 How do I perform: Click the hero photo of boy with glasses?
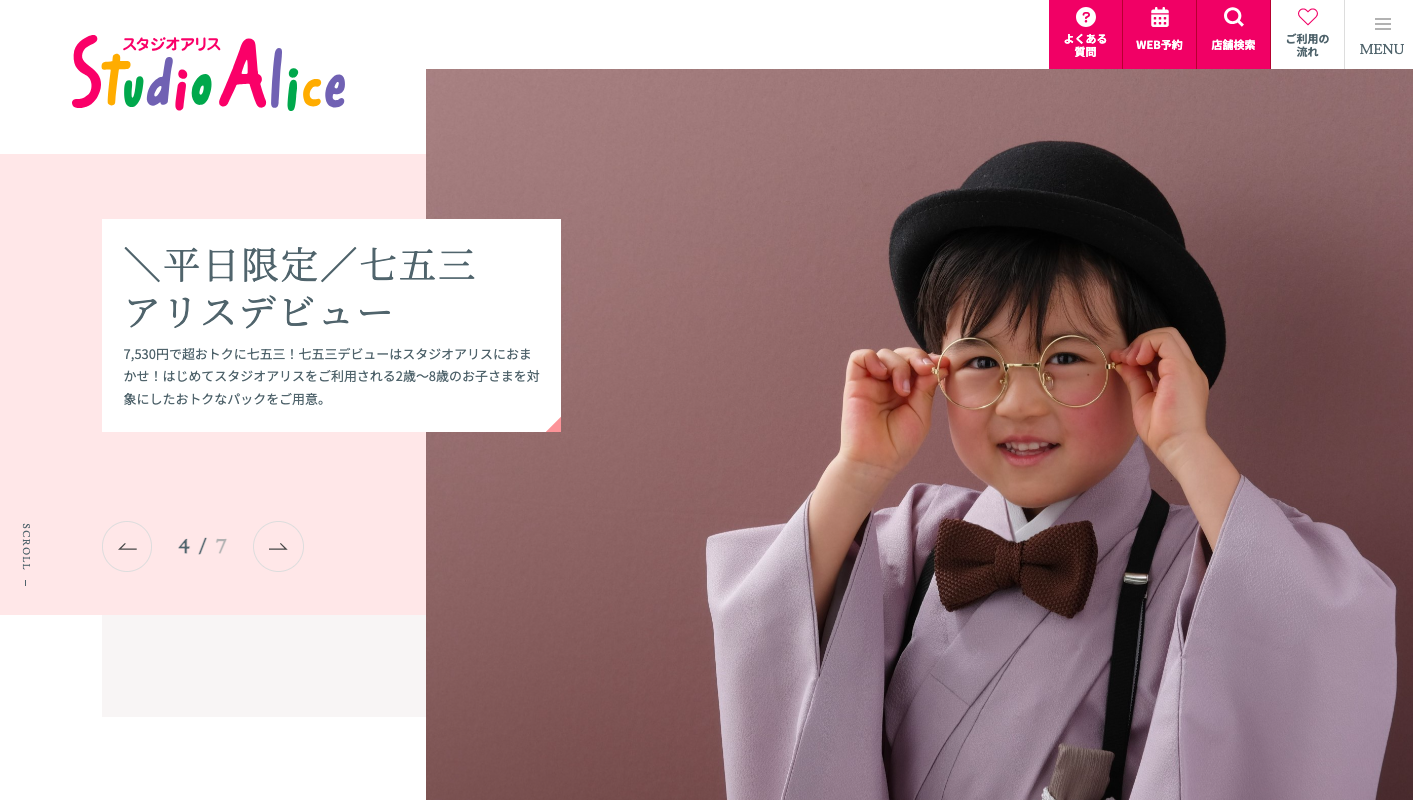click(919, 434)
